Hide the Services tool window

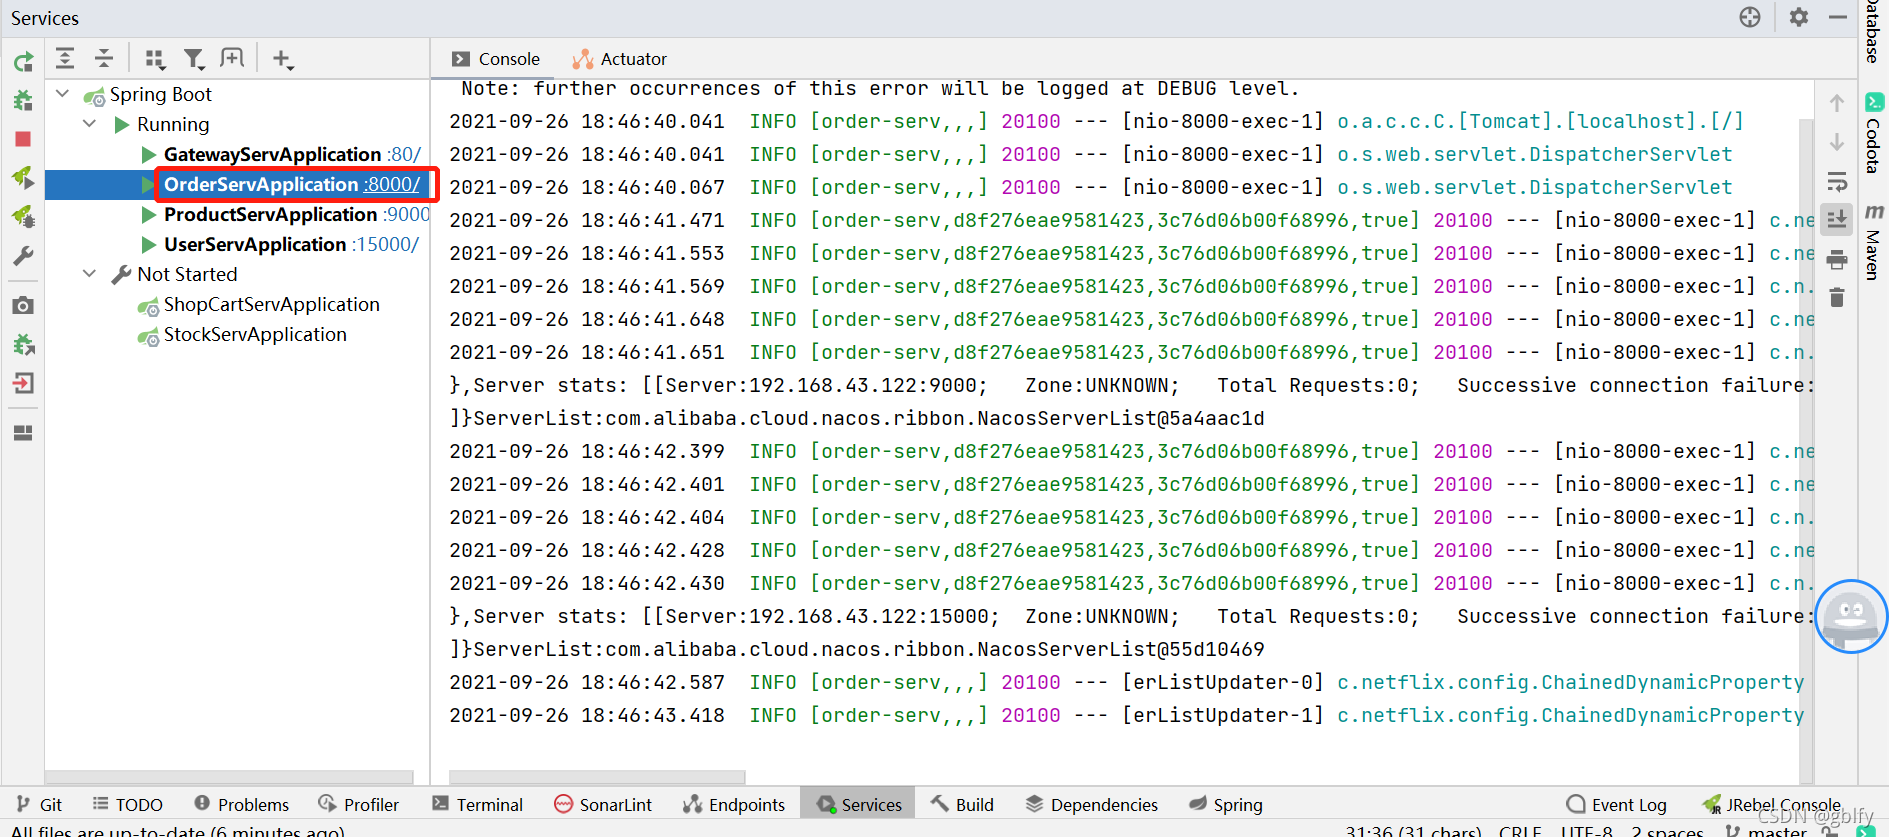pyautogui.click(x=1838, y=17)
